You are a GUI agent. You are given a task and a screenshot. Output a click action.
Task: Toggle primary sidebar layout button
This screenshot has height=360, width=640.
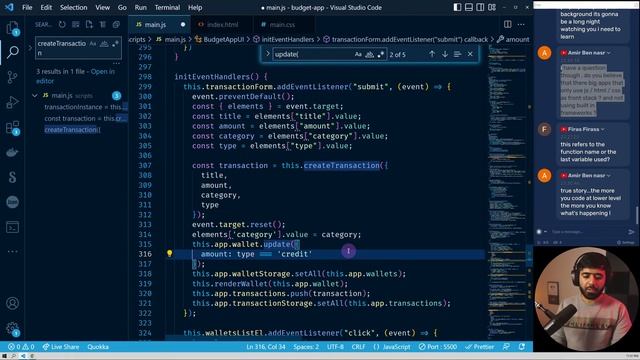pos(458,7)
